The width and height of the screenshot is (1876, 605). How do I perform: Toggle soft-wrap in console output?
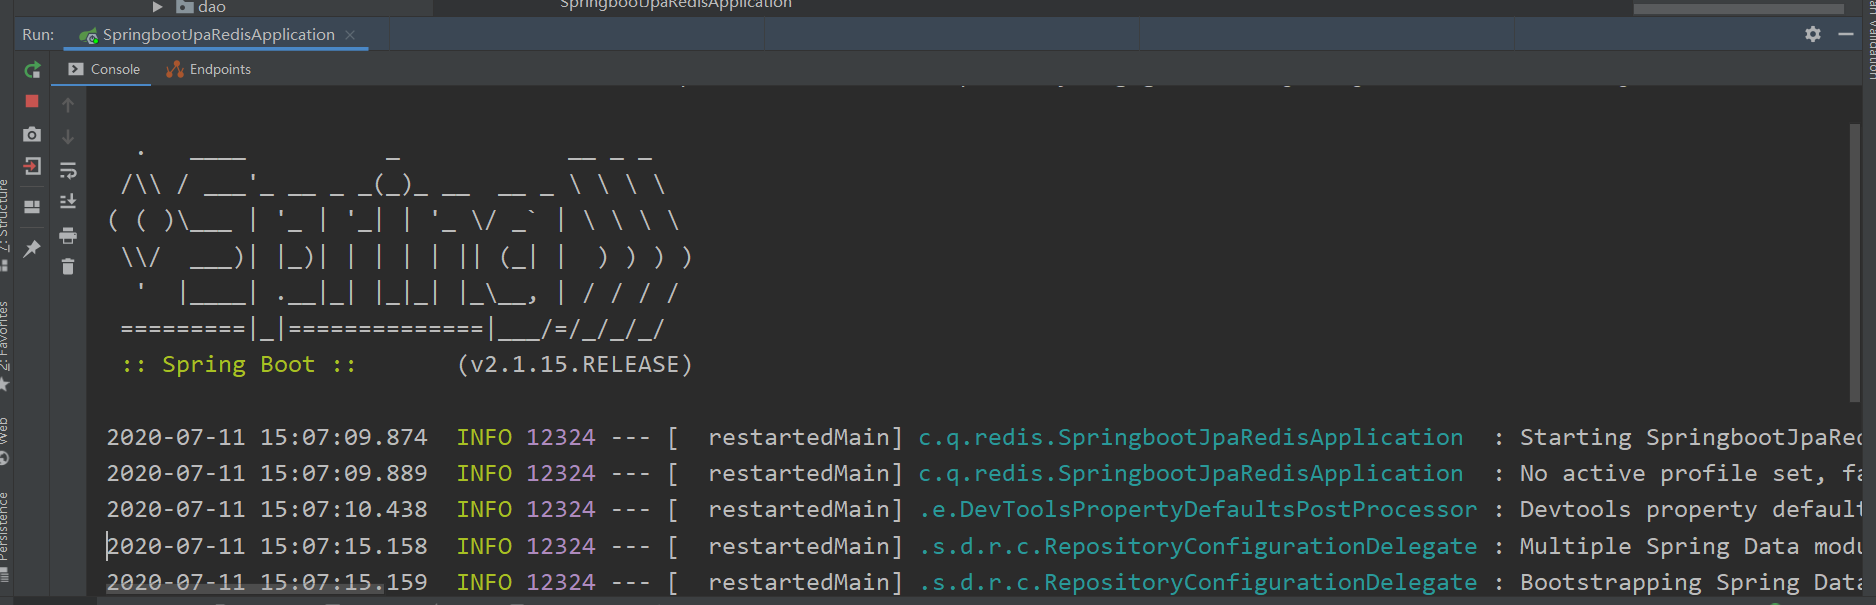[68, 170]
